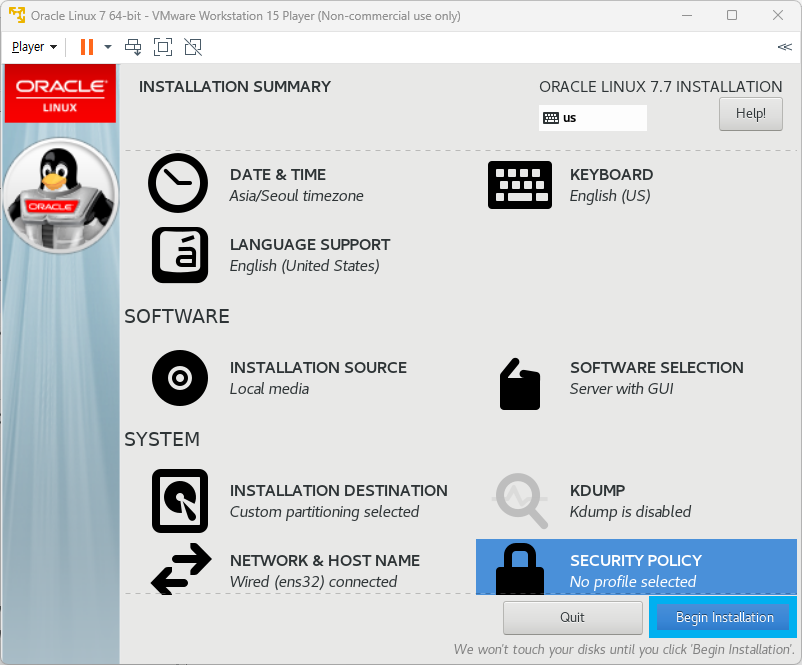
Task: Click the Quit button
Action: click(572, 617)
